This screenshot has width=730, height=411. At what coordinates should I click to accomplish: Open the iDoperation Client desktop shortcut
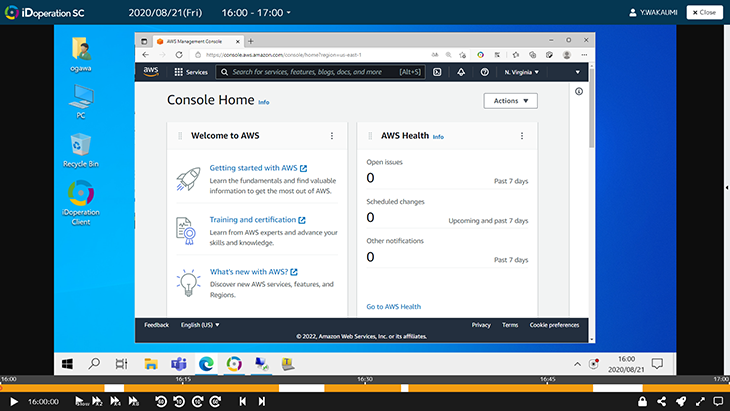point(81,203)
